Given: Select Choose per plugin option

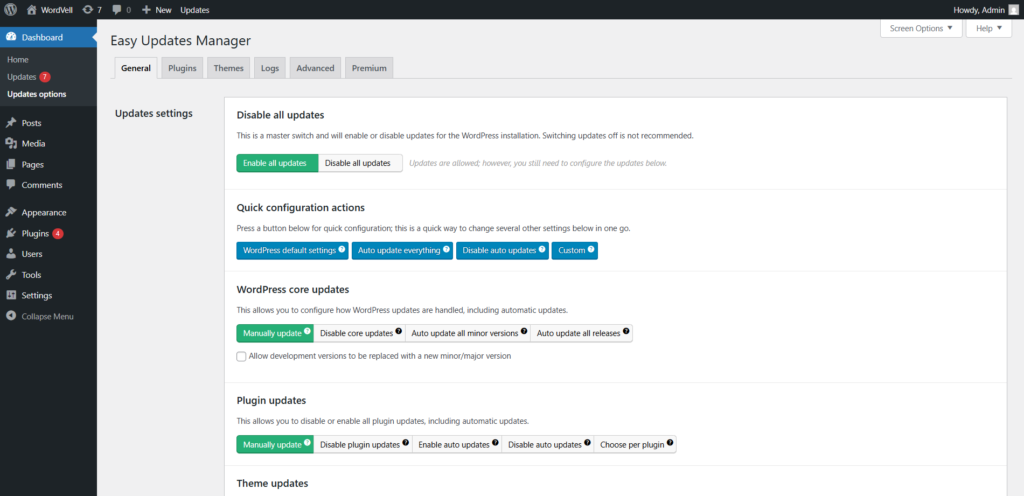Looking at the screenshot, I should pyautogui.click(x=635, y=444).
